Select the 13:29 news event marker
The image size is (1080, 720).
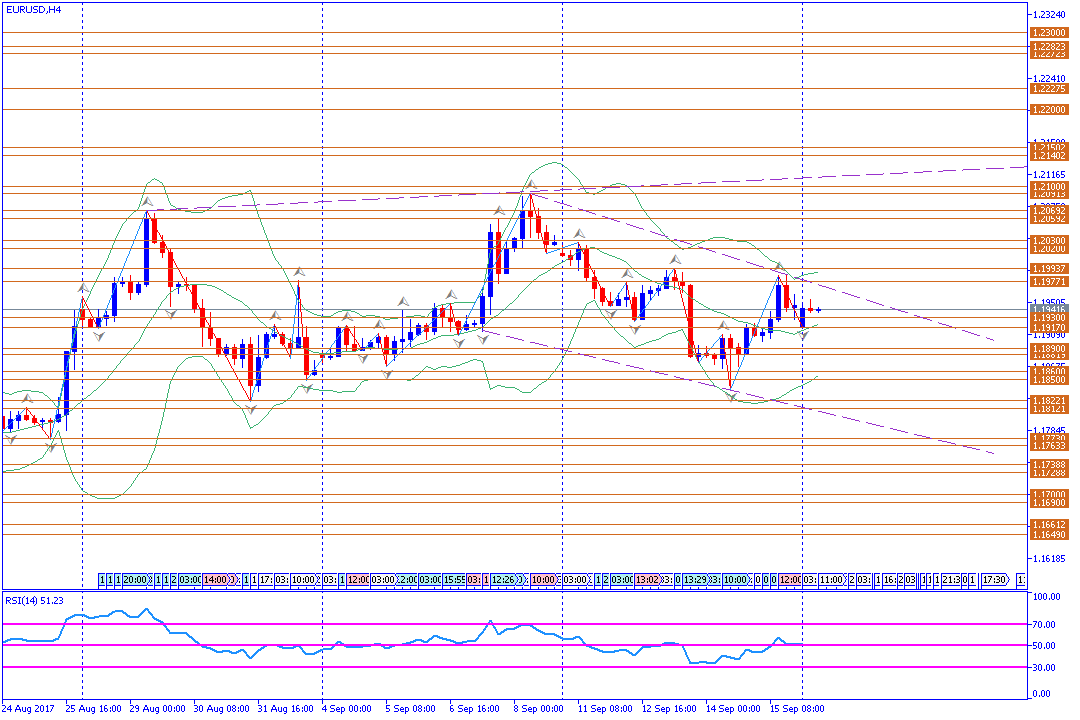(696, 580)
